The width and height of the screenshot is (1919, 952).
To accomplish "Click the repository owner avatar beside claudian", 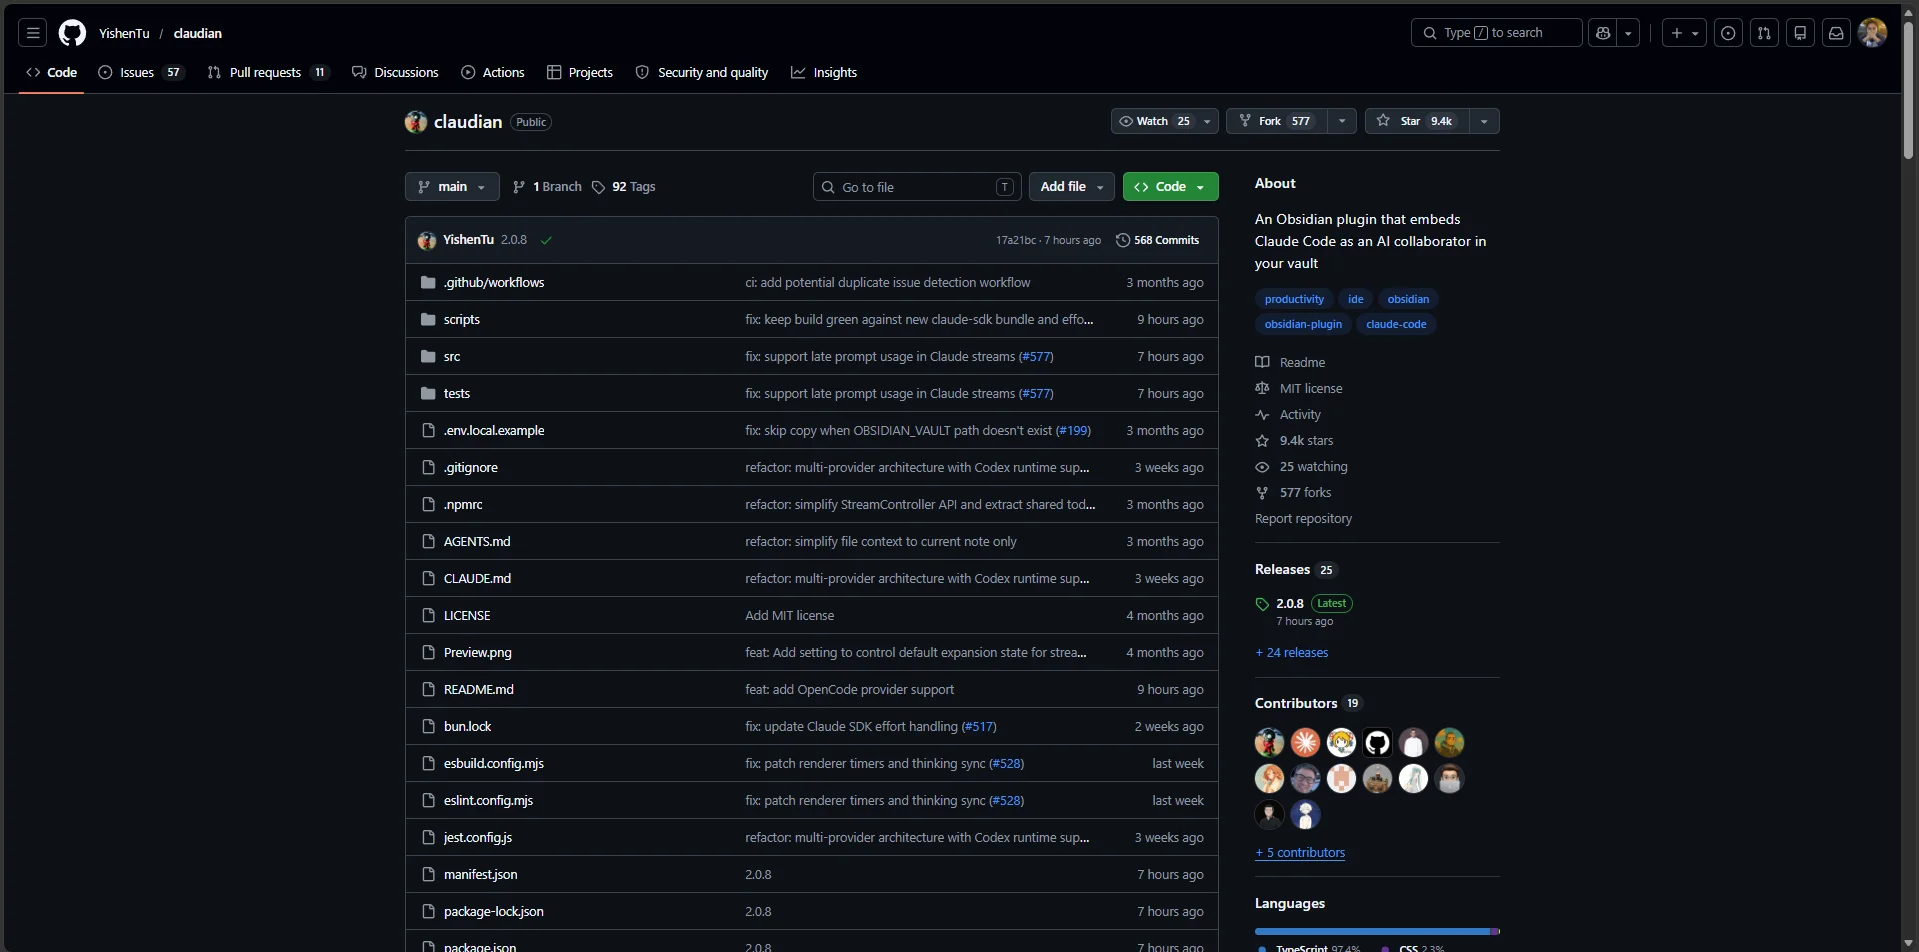I will [416, 122].
